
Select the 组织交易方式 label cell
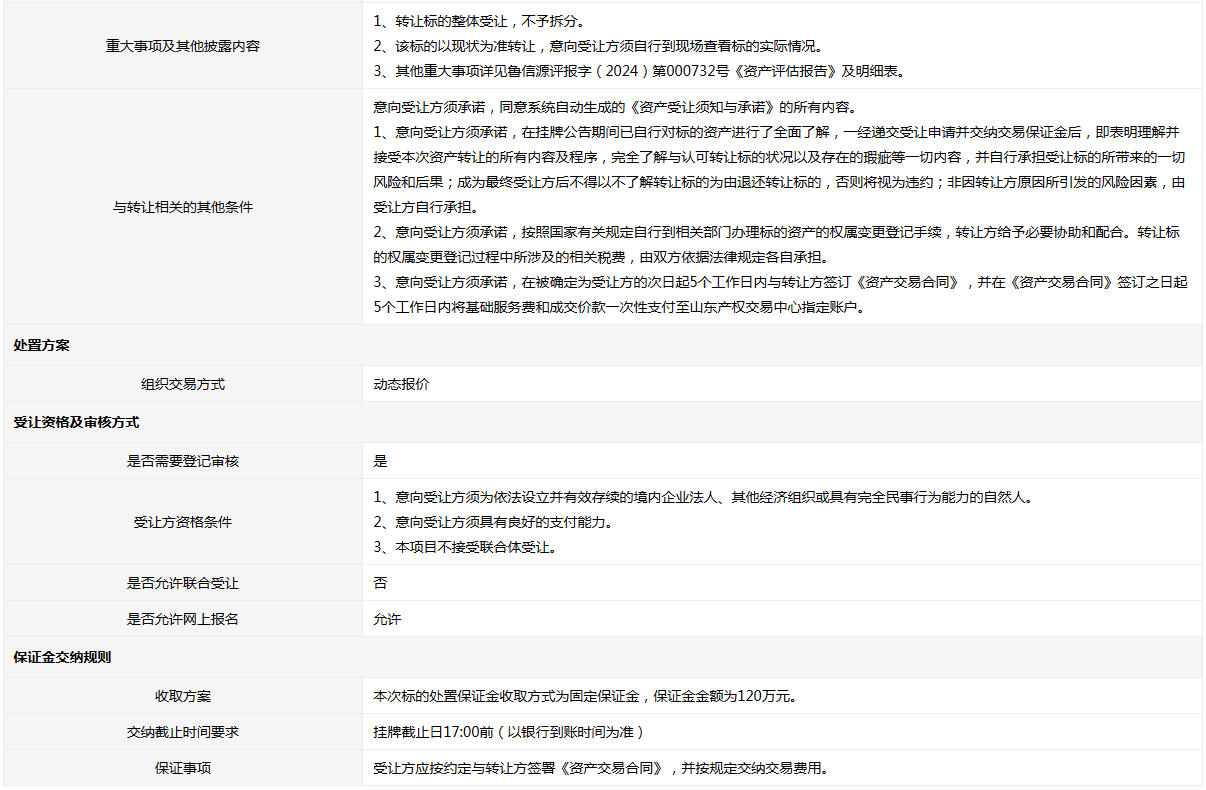[x=182, y=384]
